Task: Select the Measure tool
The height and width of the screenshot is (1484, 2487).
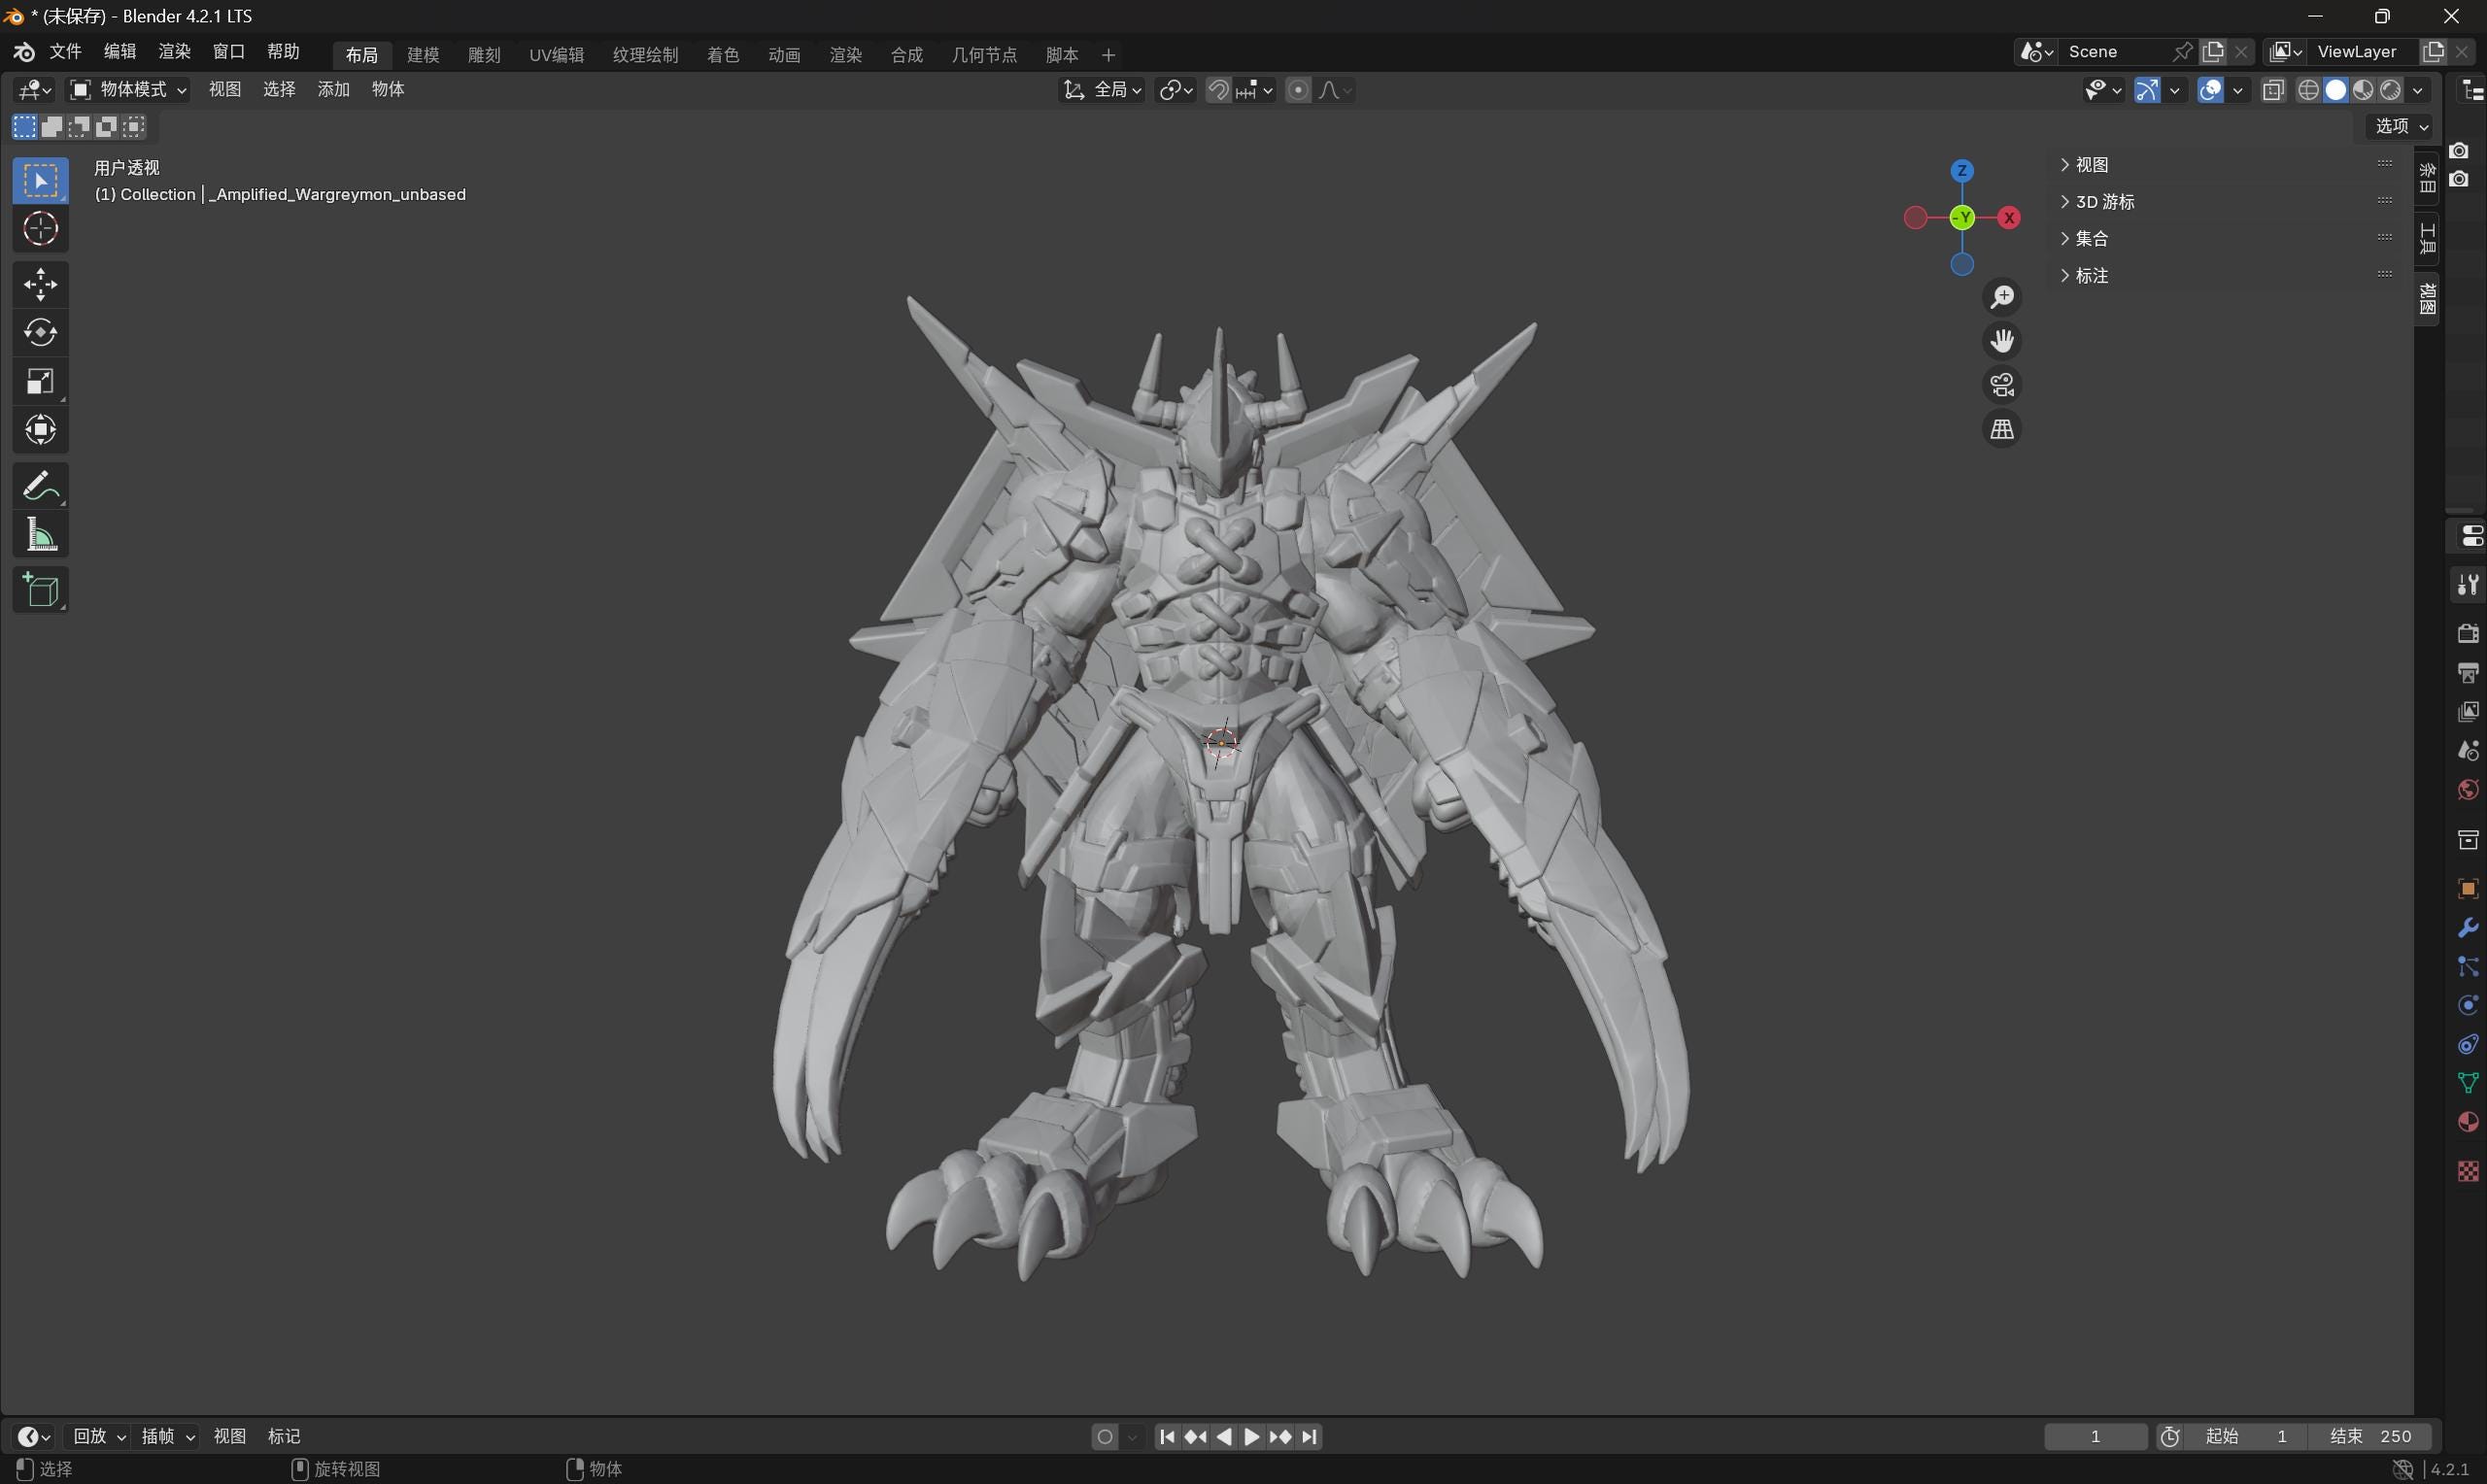Action: pyautogui.click(x=40, y=534)
